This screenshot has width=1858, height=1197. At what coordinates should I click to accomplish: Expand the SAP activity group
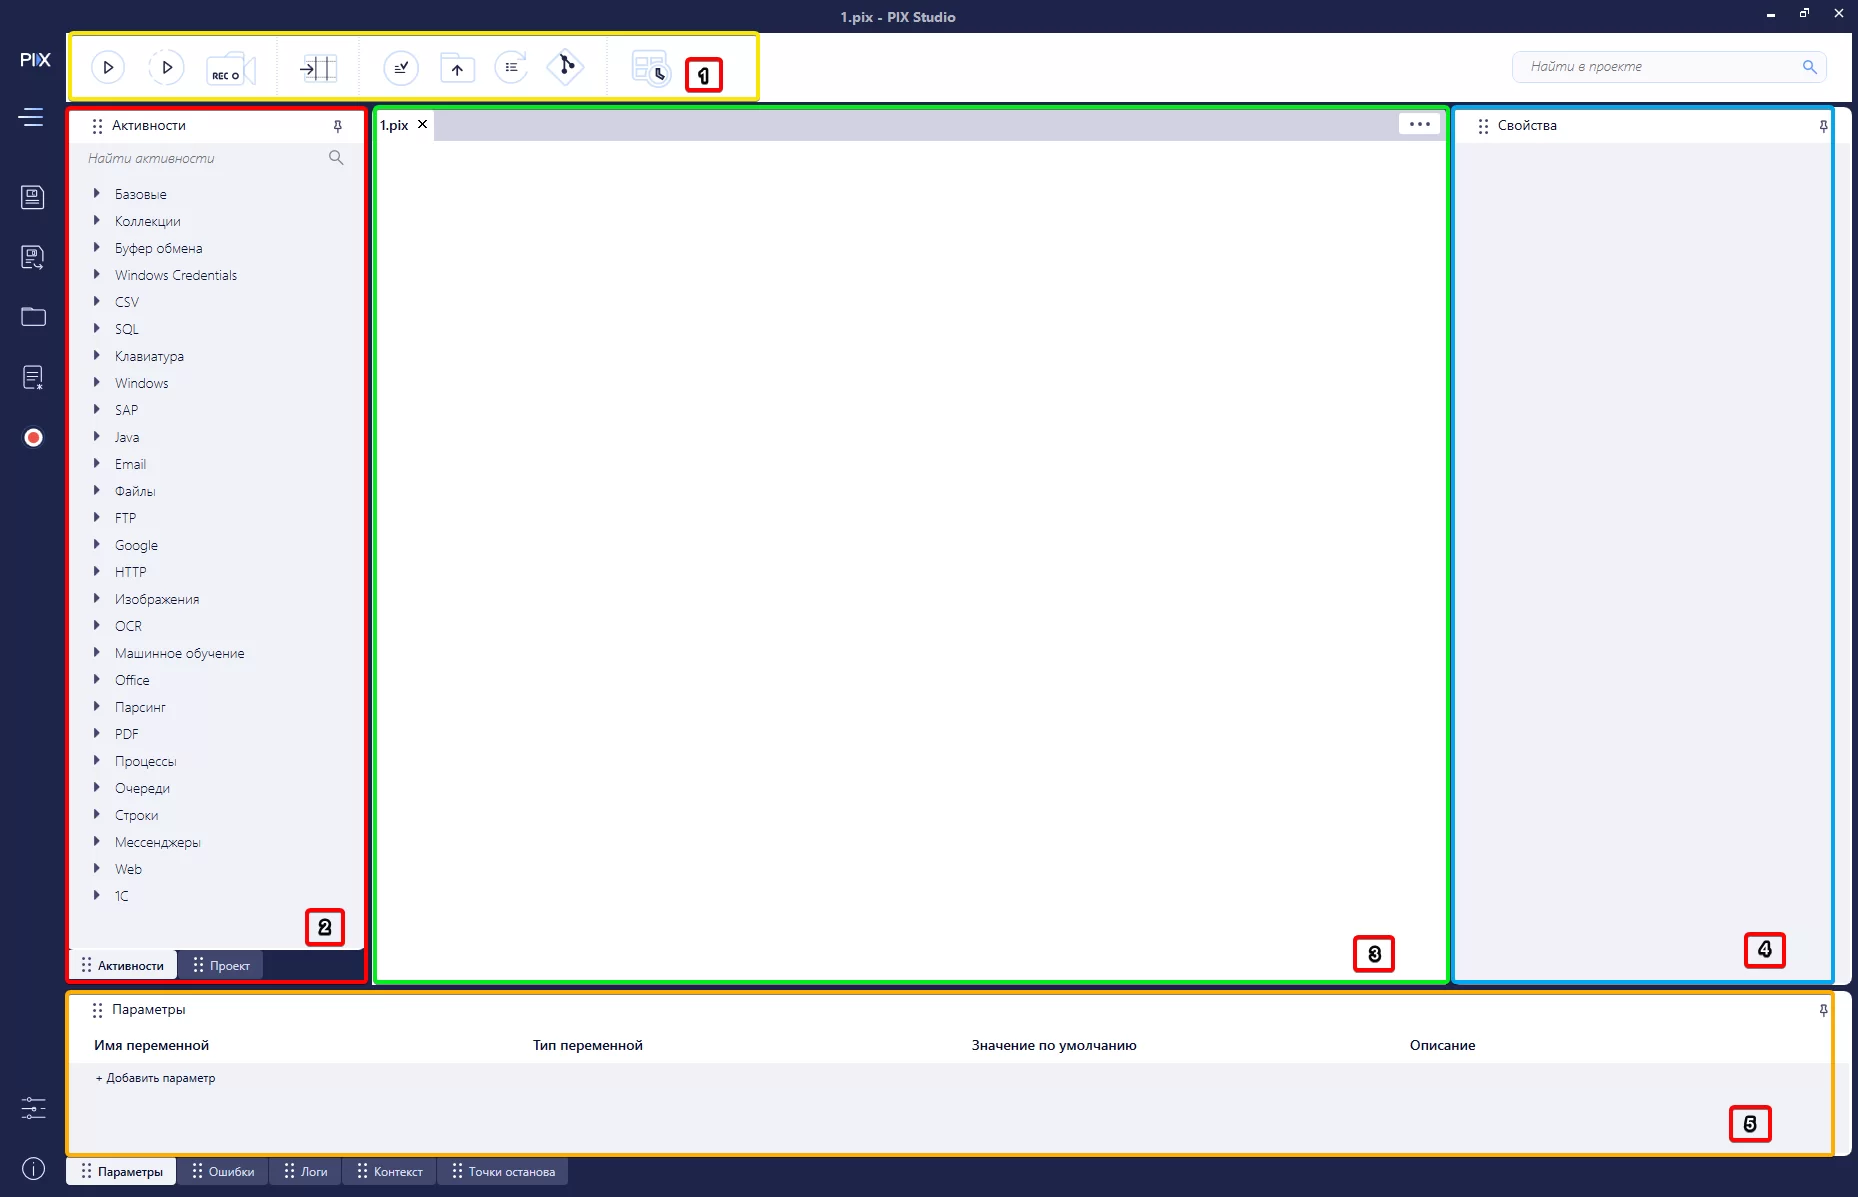(97, 409)
